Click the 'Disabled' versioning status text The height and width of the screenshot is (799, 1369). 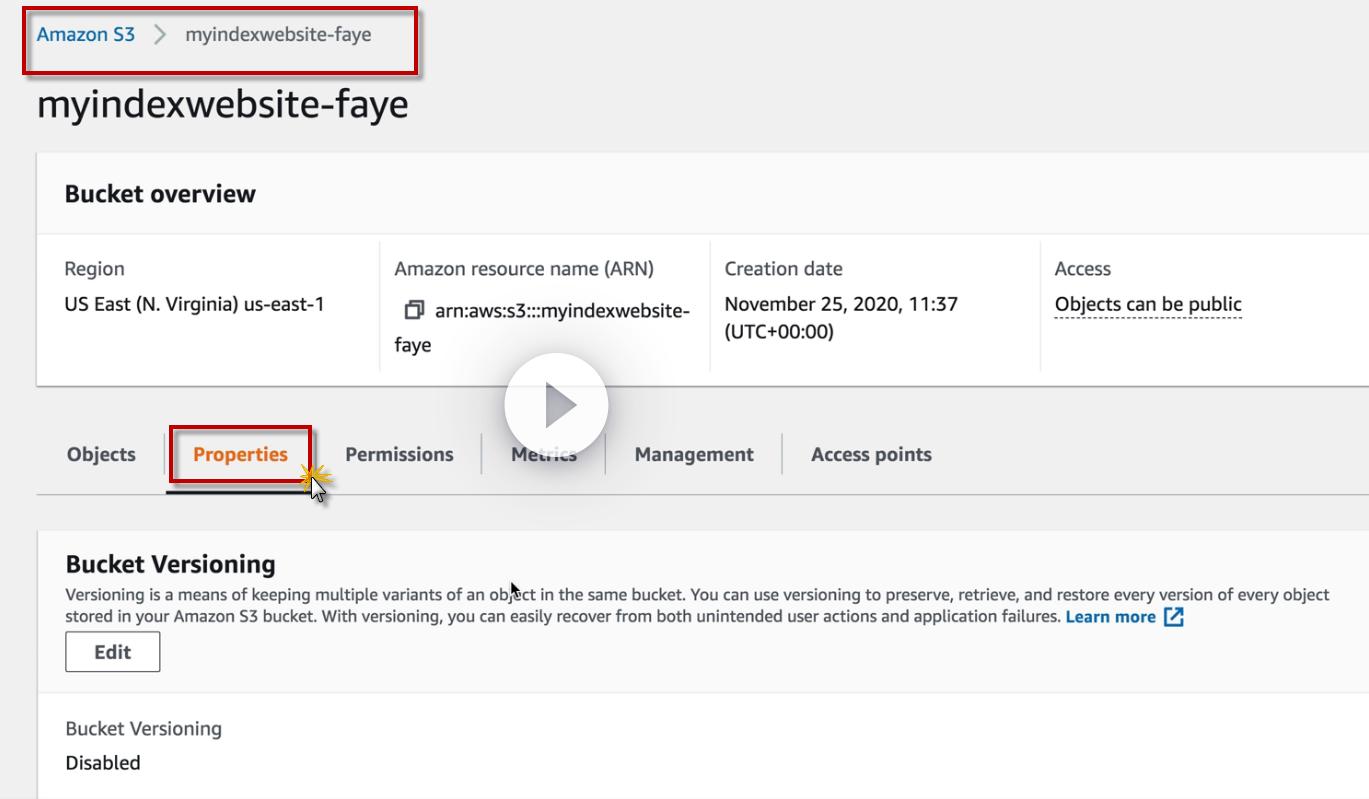103,763
